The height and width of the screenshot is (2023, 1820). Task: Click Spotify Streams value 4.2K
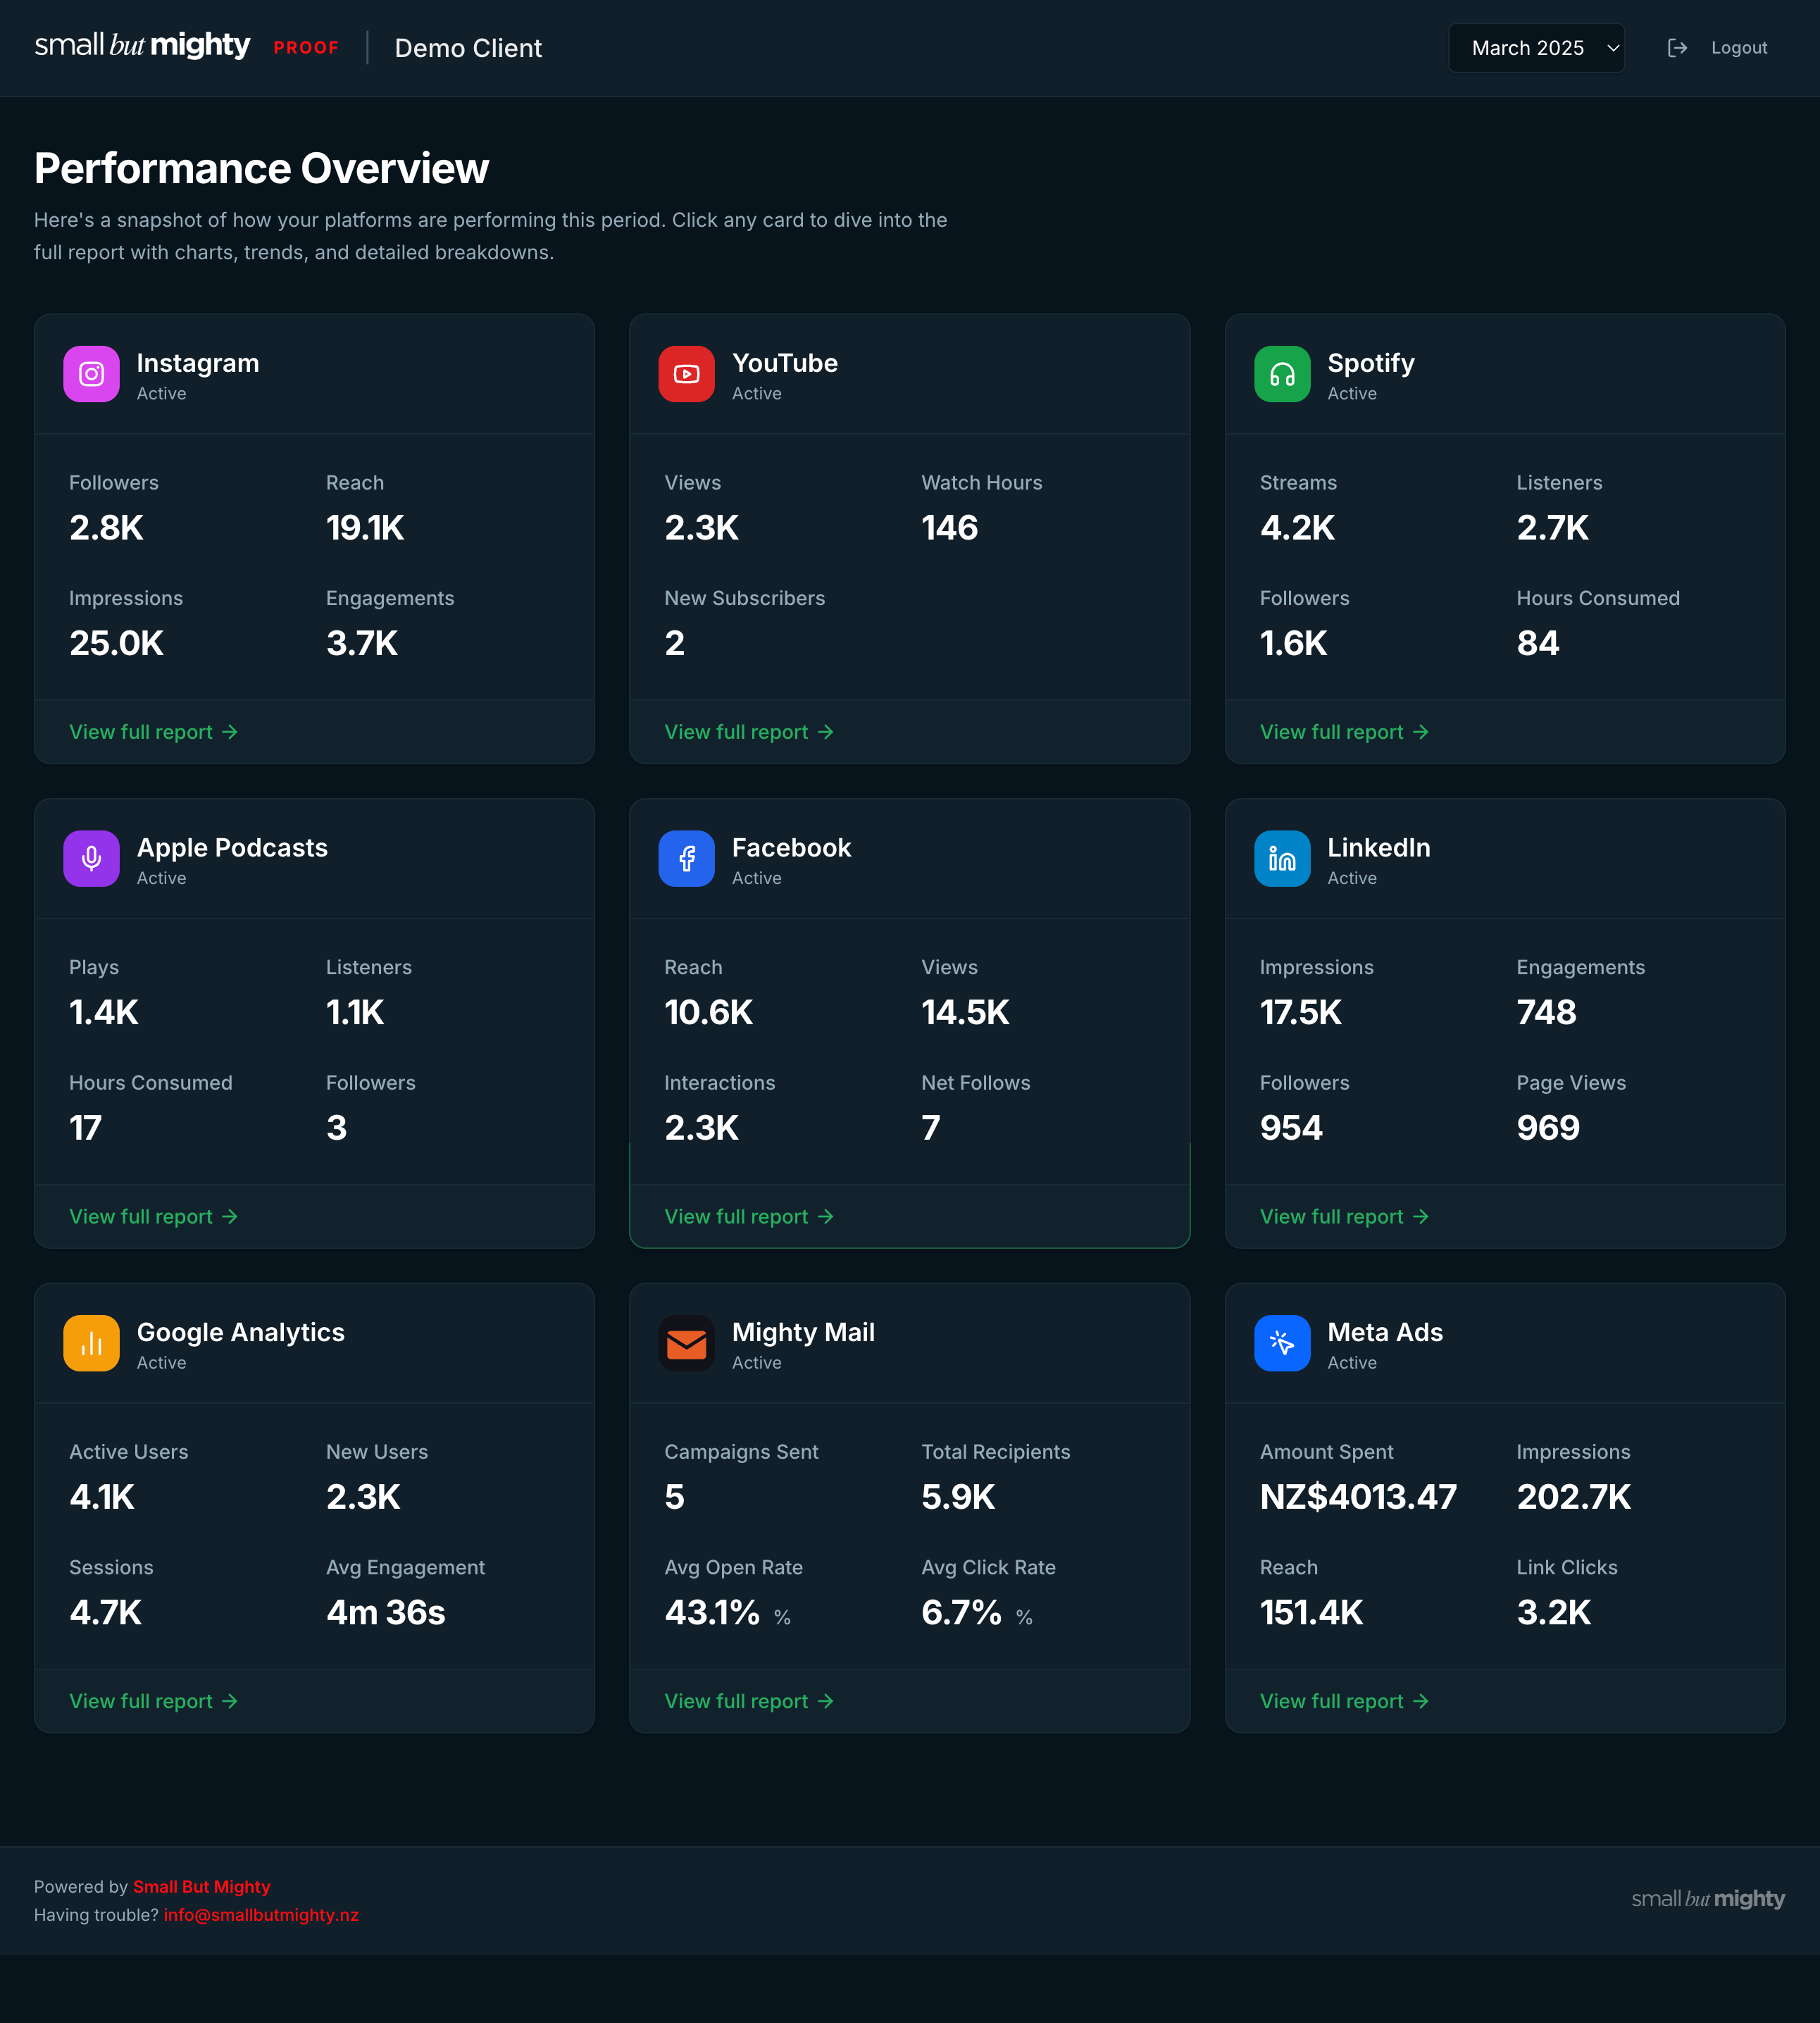pyautogui.click(x=1297, y=527)
